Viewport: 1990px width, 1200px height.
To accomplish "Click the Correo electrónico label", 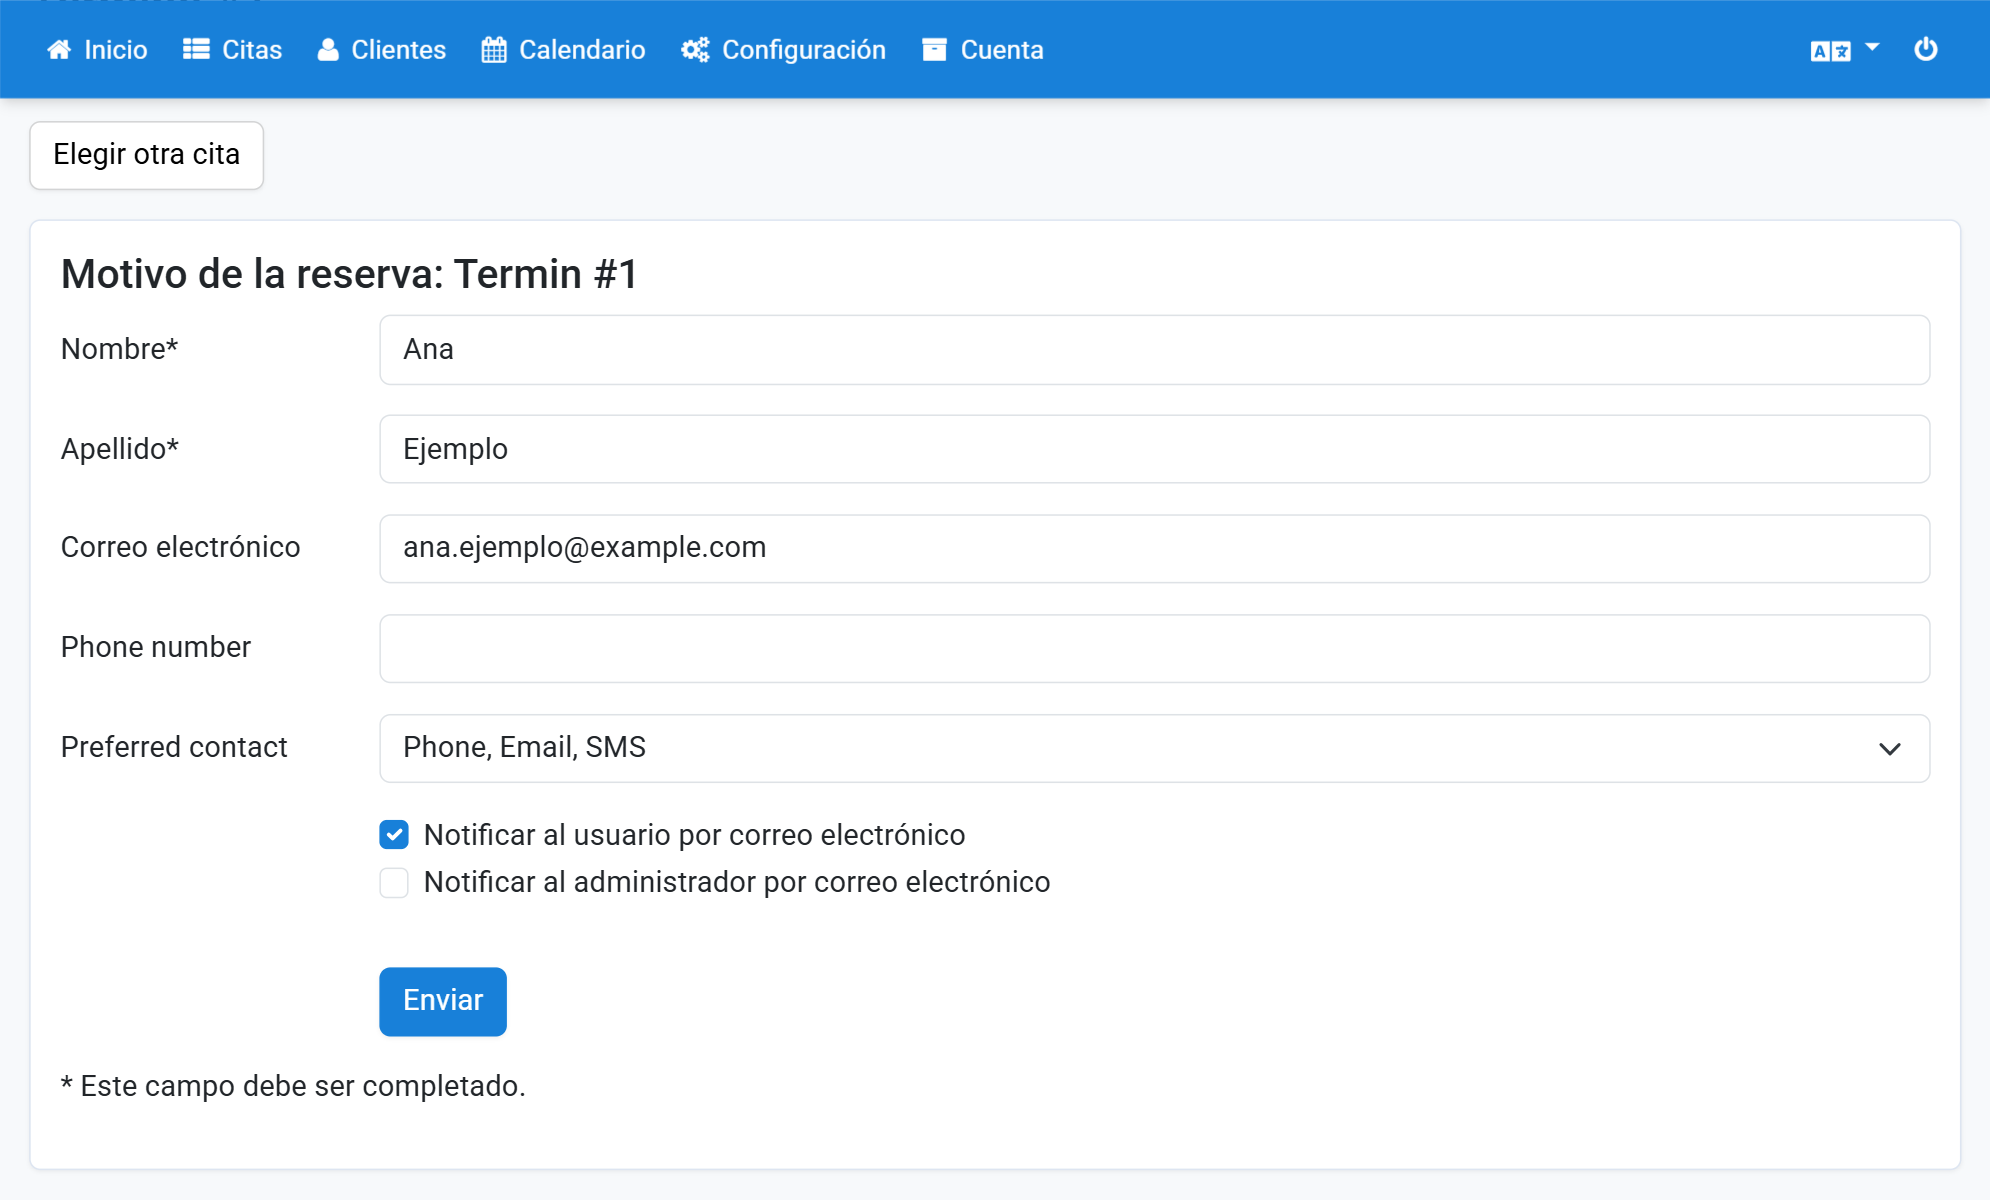I will click(x=180, y=547).
